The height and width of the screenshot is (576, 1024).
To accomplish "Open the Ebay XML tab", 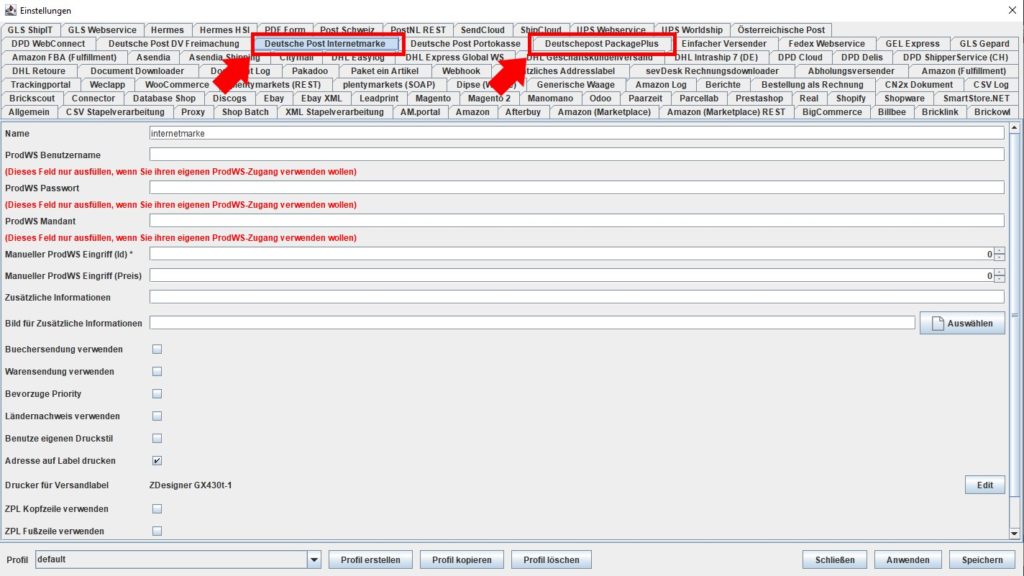I will click(x=321, y=99).
